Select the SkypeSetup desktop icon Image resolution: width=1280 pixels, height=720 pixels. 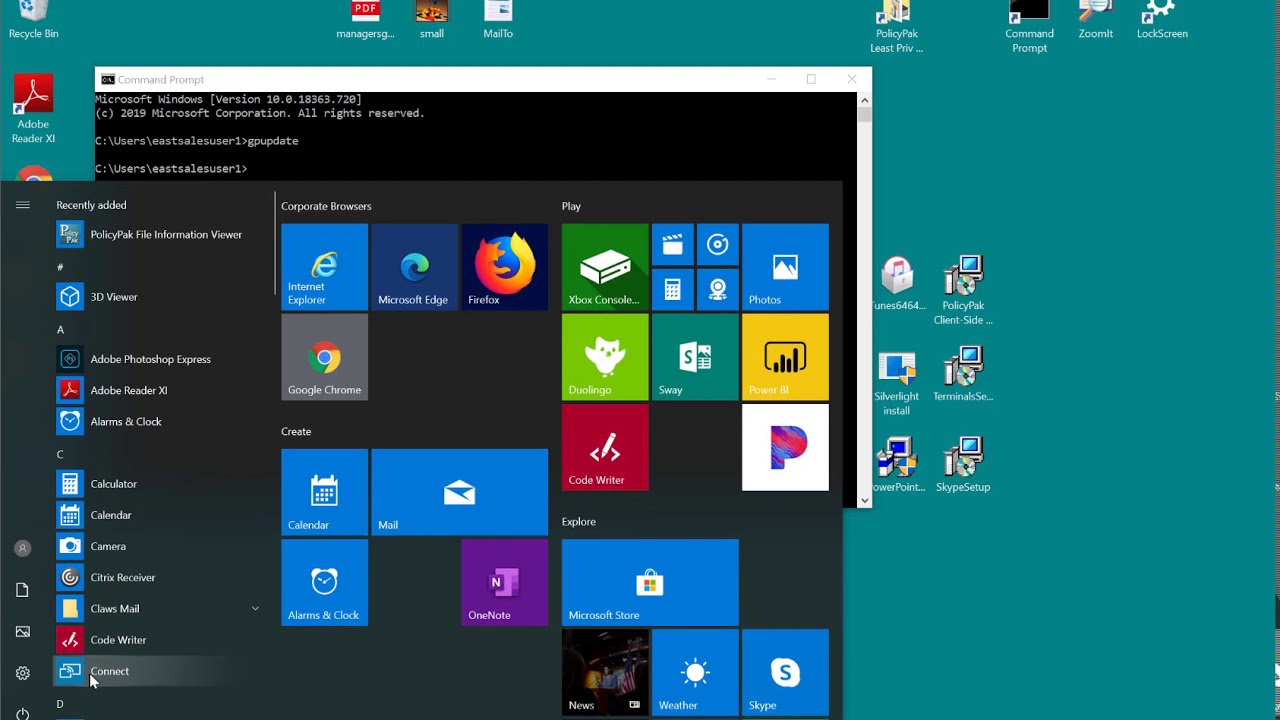click(963, 464)
